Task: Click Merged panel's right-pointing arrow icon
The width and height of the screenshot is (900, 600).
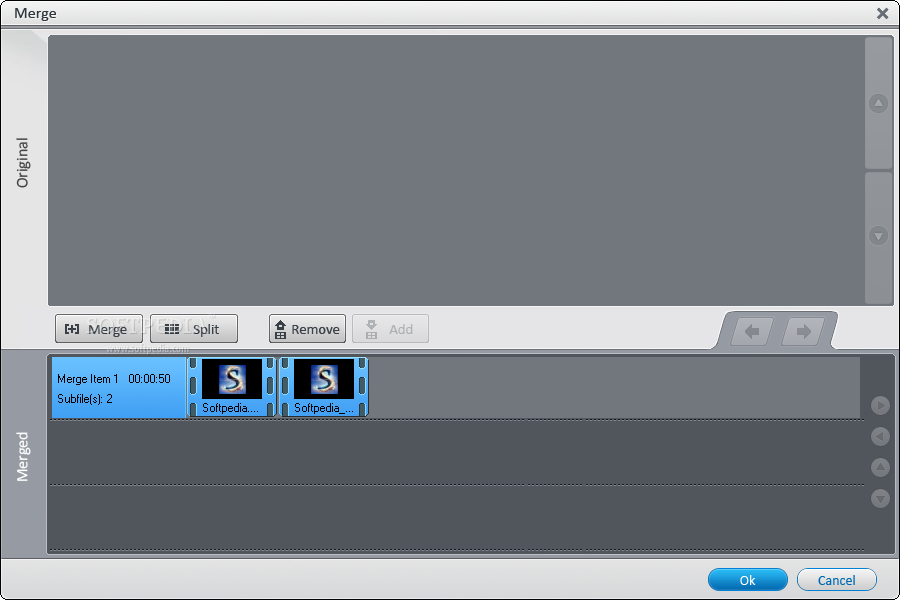Action: click(880, 405)
